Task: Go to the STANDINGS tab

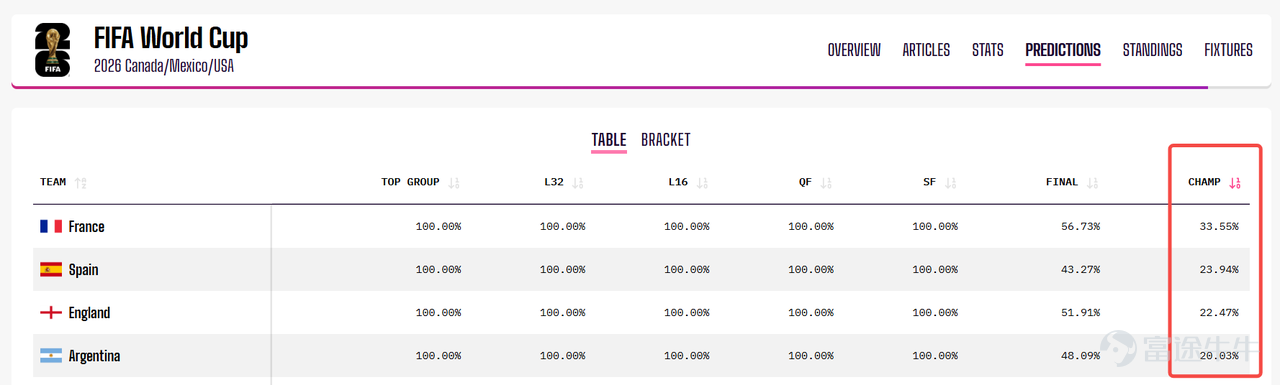Action: (x=1152, y=50)
